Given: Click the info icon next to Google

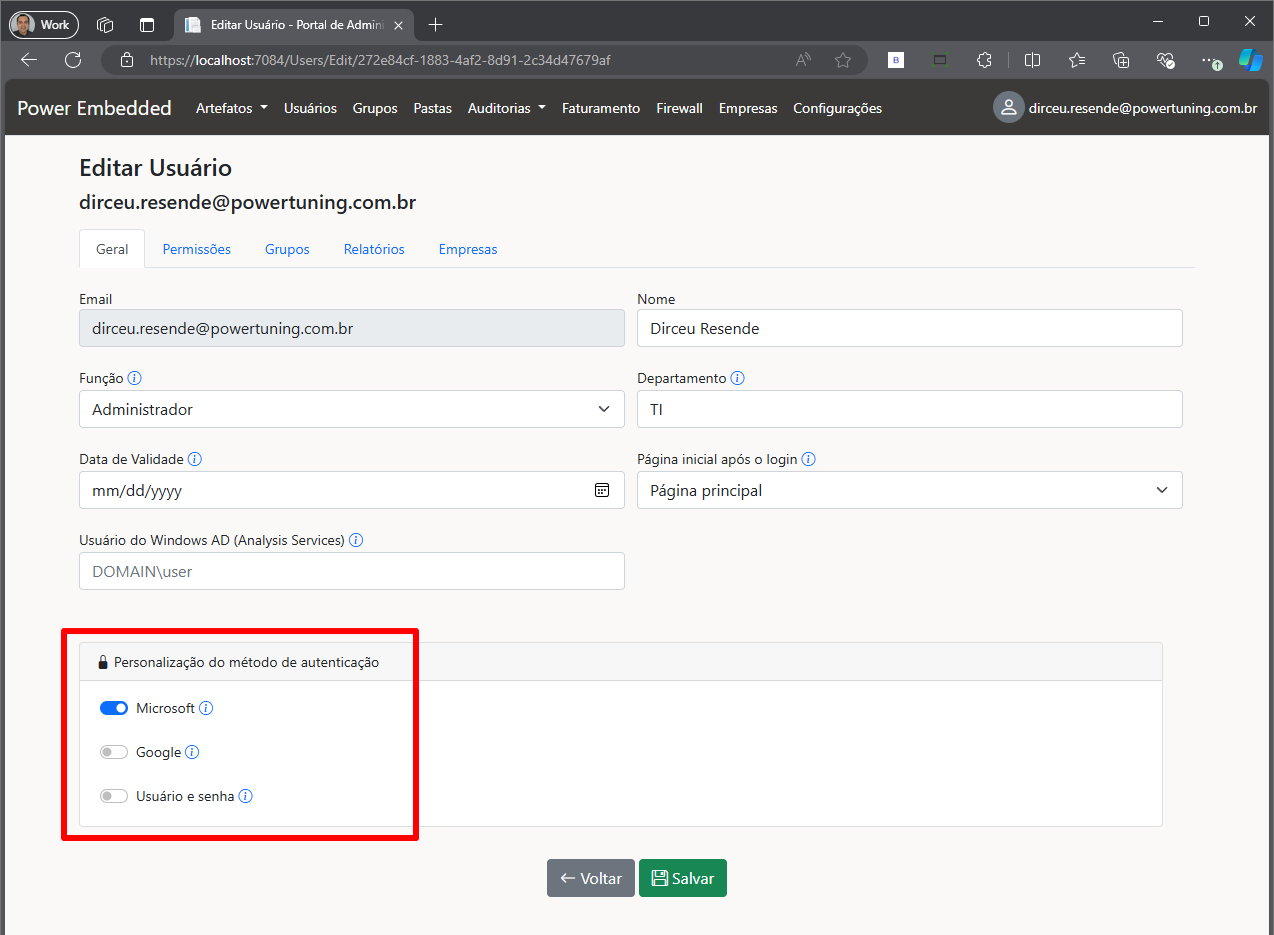Looking at the screenshot, I should point(192,752).
